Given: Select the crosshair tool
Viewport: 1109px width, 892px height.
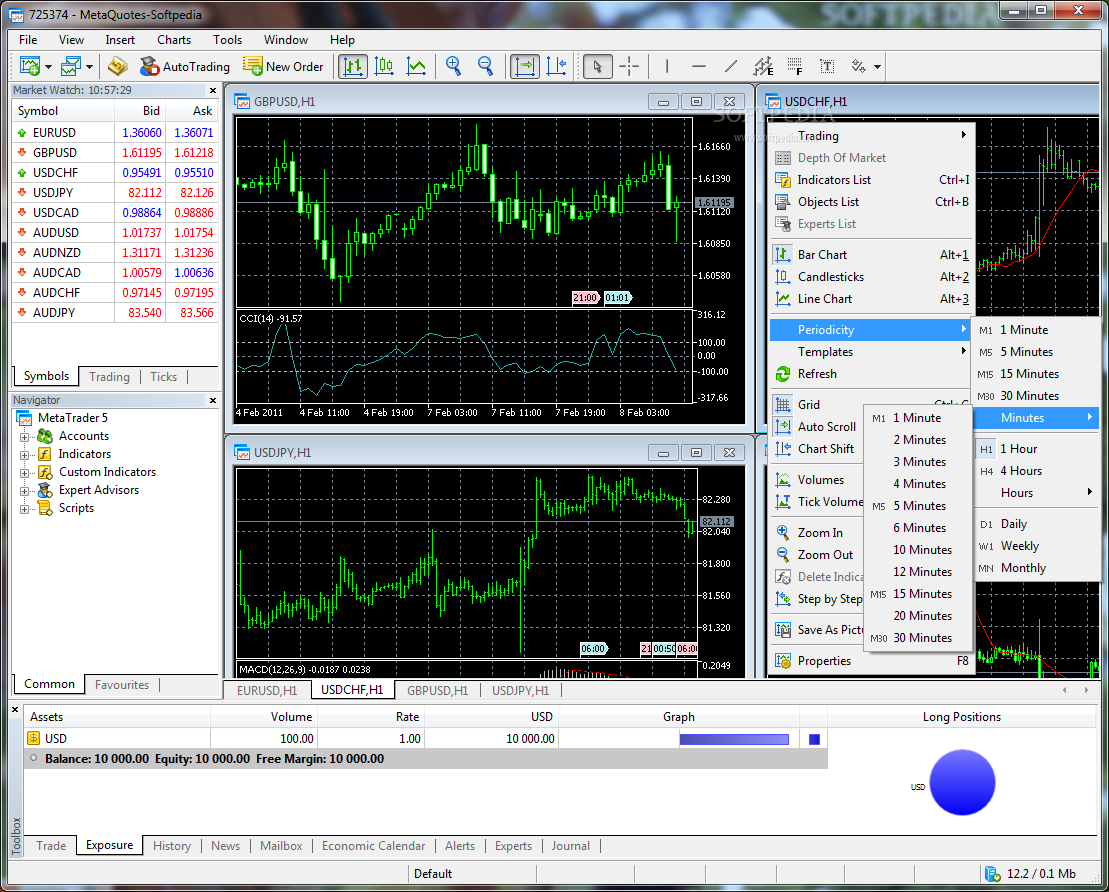Looking at the screenshot, I should pyautogui.click(x=629, y=66).
